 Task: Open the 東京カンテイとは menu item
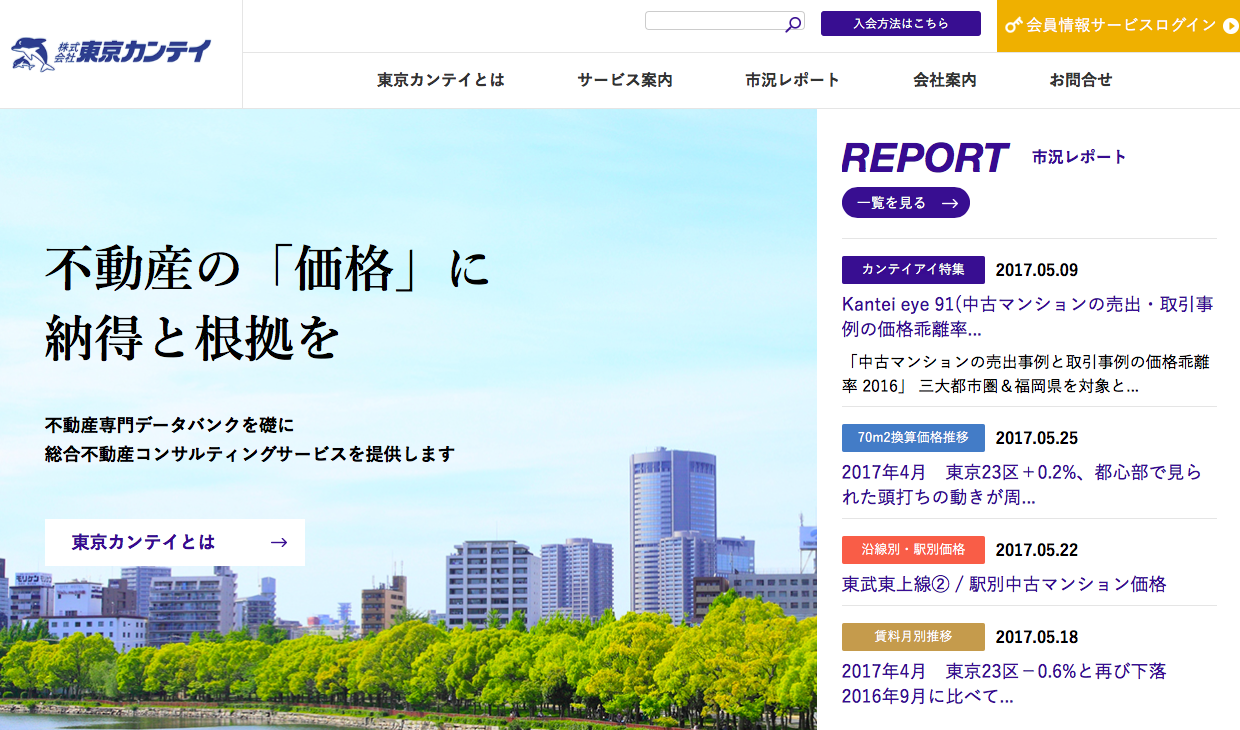coord(441,80)
